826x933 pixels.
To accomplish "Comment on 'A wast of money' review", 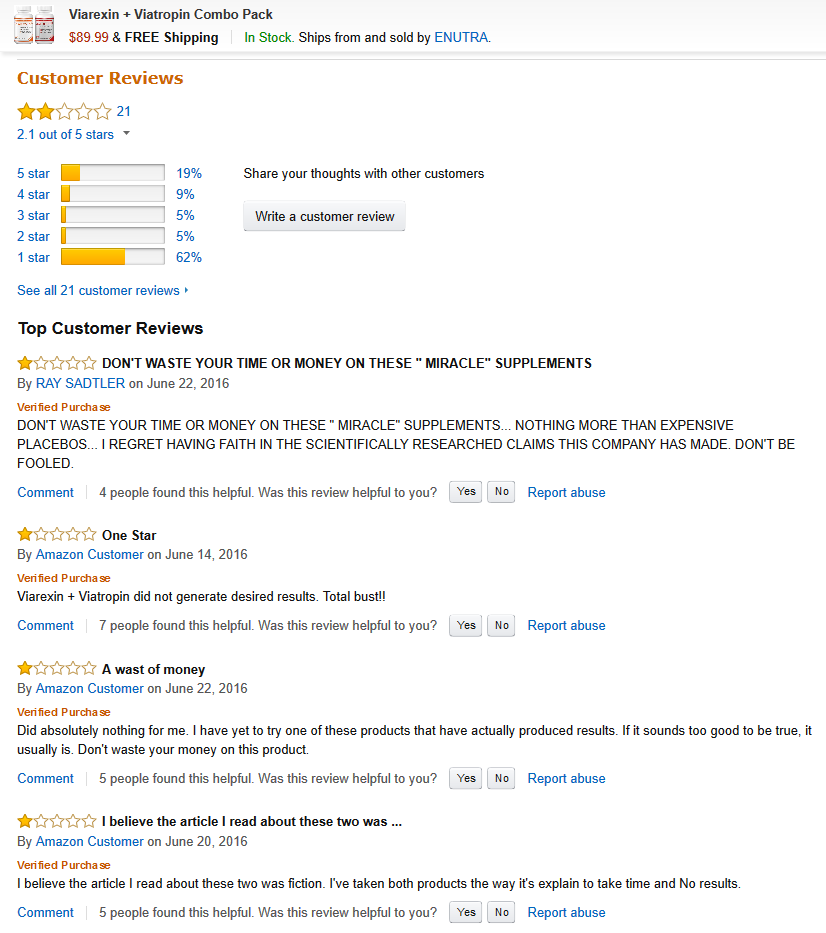I will tap(45, 778).
